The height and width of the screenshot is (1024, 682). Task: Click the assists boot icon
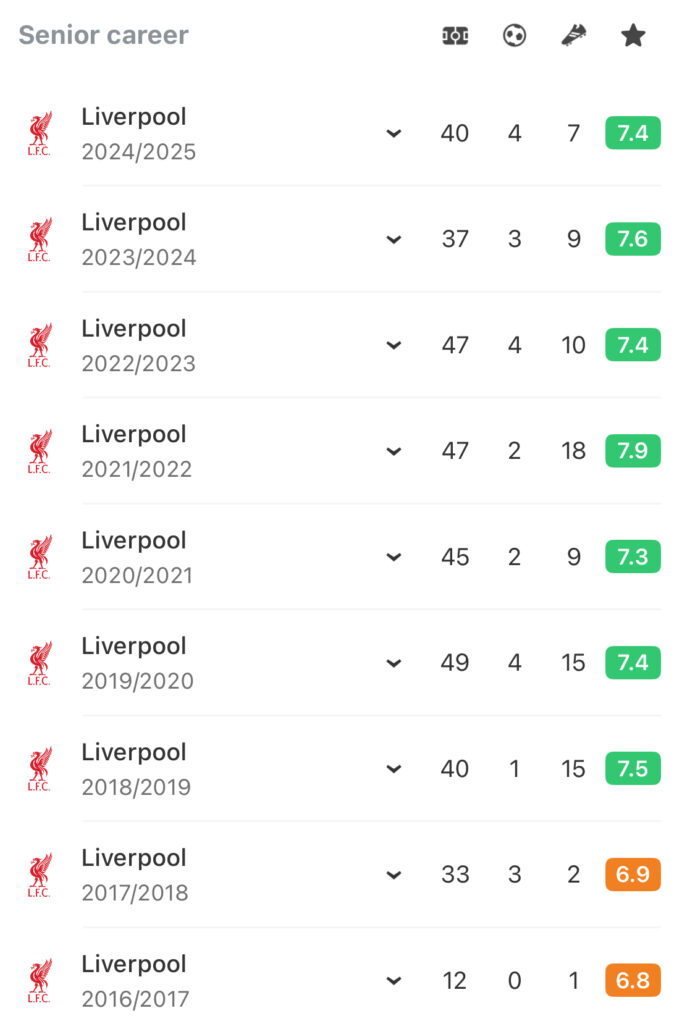click(x=574, y=35)
